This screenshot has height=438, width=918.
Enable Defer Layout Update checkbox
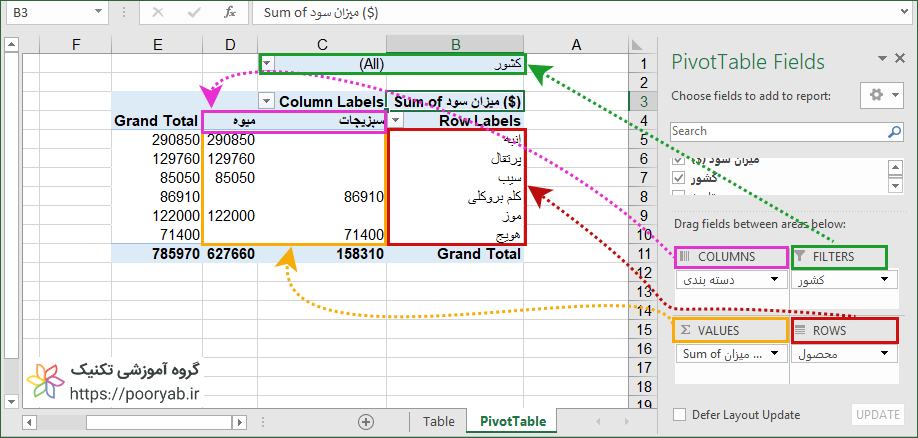(680, 415)
